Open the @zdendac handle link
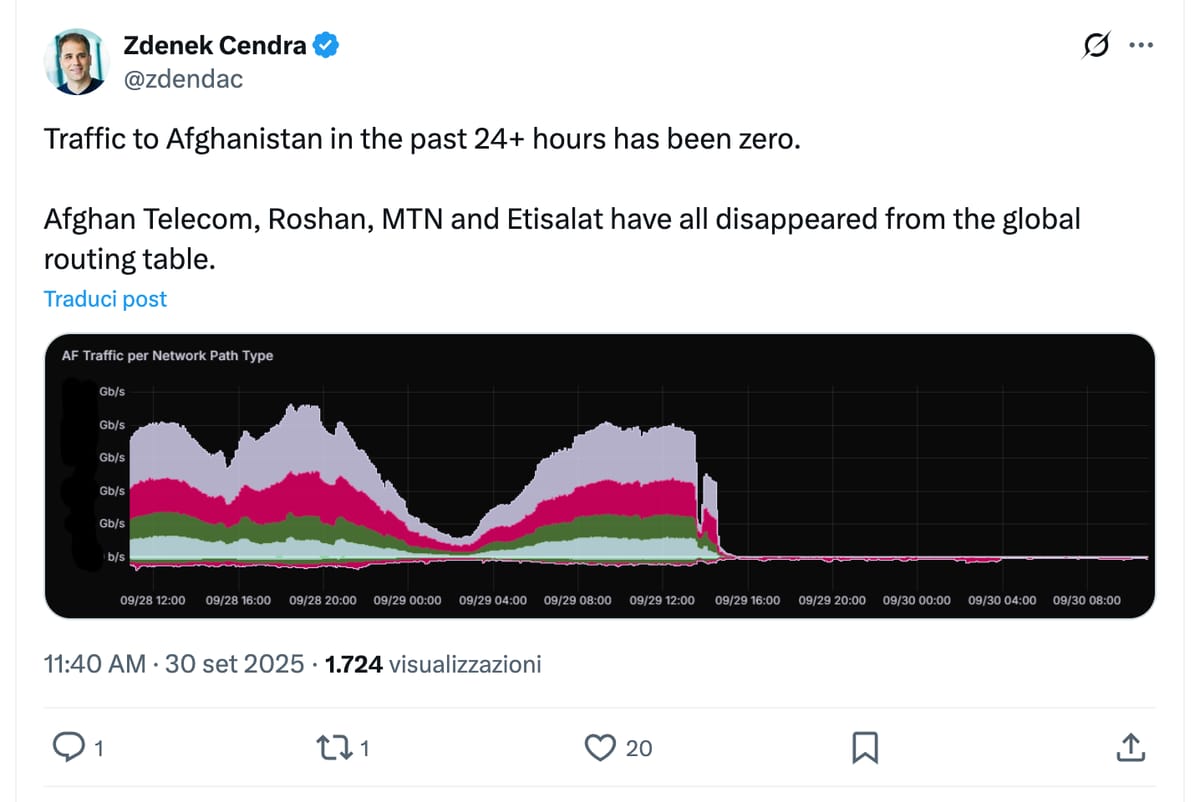The height and width of the screenshot is (802, 1200). click(182, 78)
